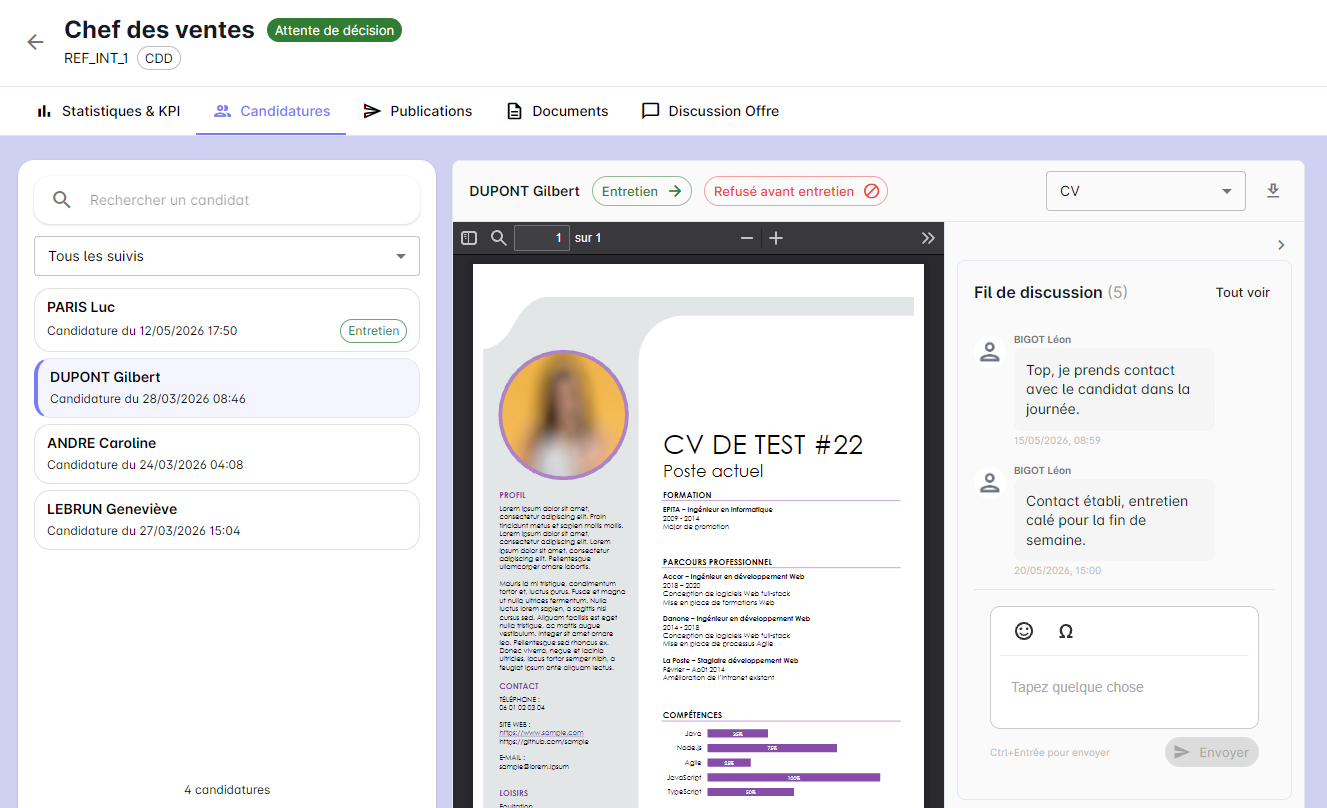Mark as Refusé avant entretien

click(x=796, y=191)
